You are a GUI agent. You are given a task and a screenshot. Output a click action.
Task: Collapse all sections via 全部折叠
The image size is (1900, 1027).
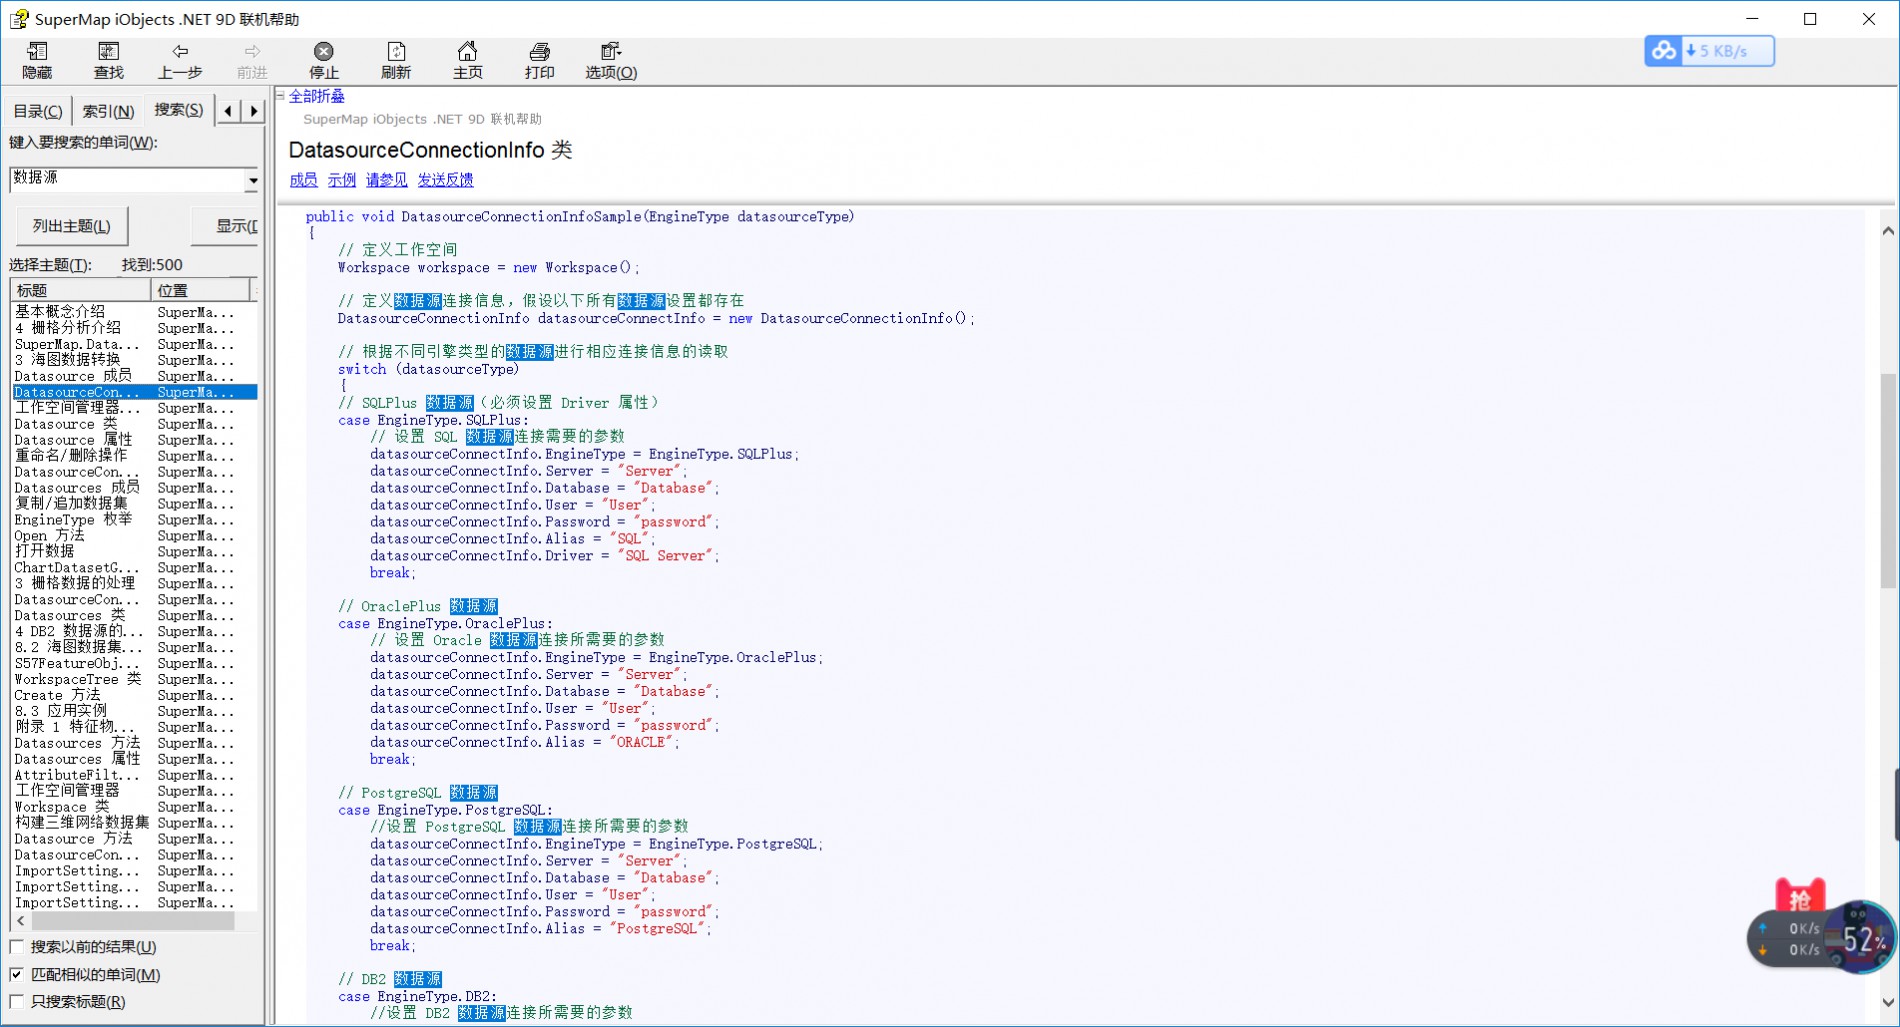[x=316, y=96]
